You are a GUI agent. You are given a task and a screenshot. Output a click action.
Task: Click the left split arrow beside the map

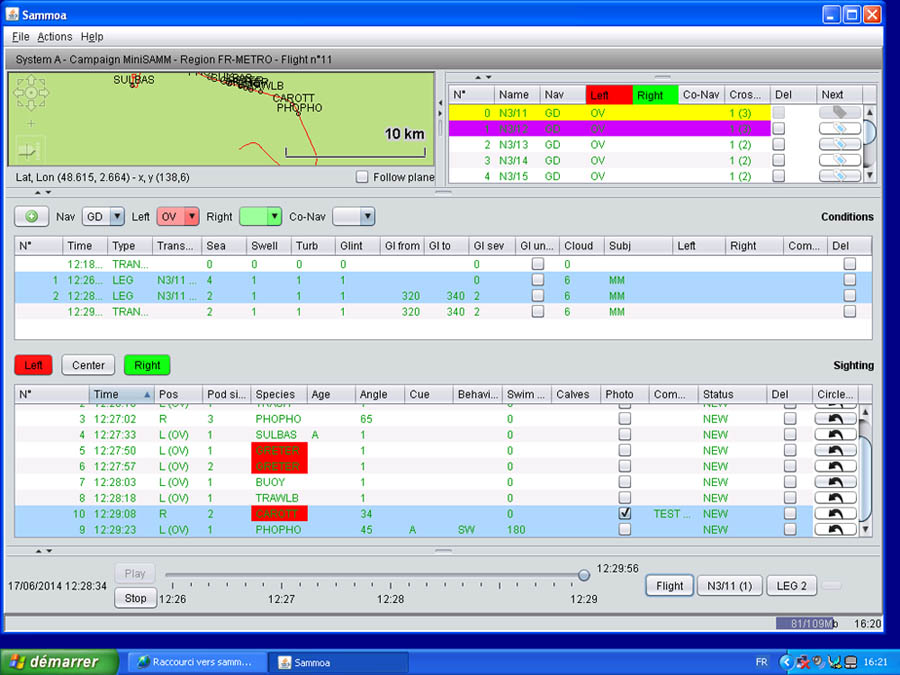click(440, 103)
